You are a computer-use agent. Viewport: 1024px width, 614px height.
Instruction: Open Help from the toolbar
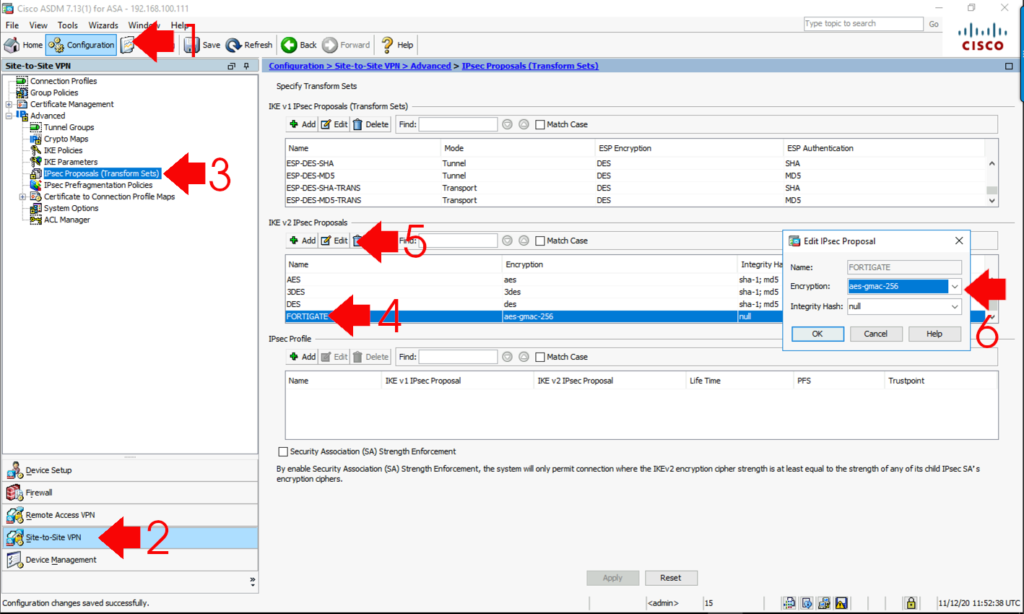pos(397,45)
